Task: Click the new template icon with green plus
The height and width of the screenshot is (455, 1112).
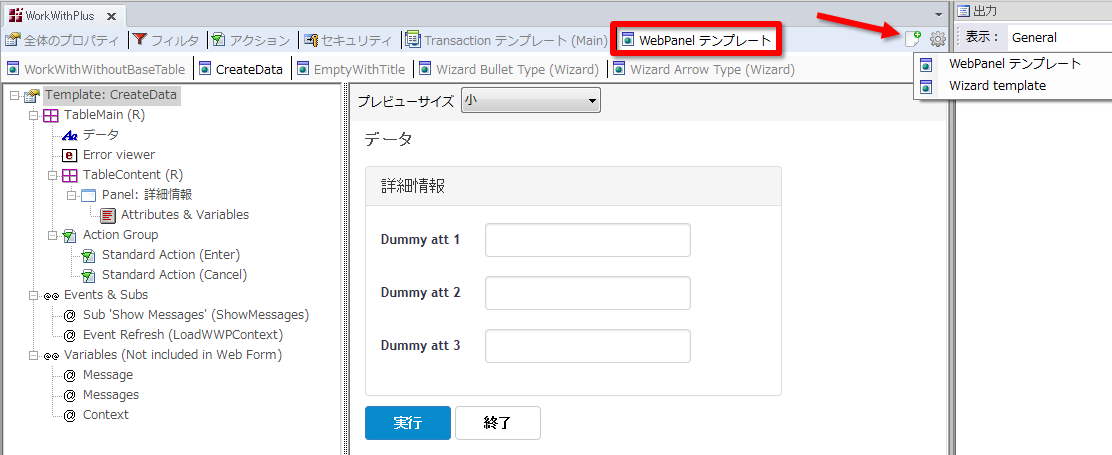Action: [x=912, y=39]
